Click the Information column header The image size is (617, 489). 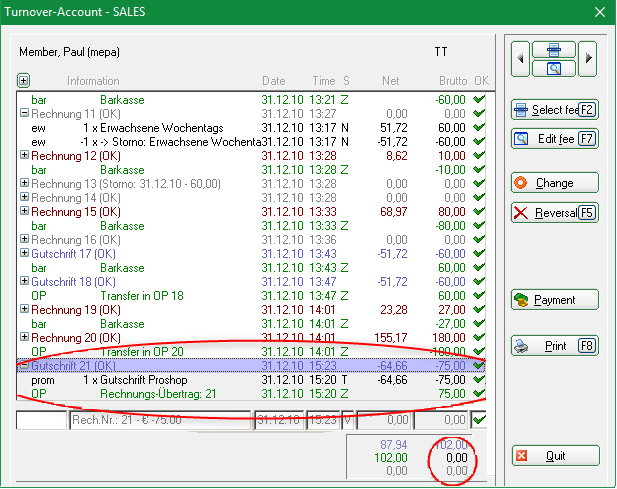pyautogui.click(x=93, y=81)
